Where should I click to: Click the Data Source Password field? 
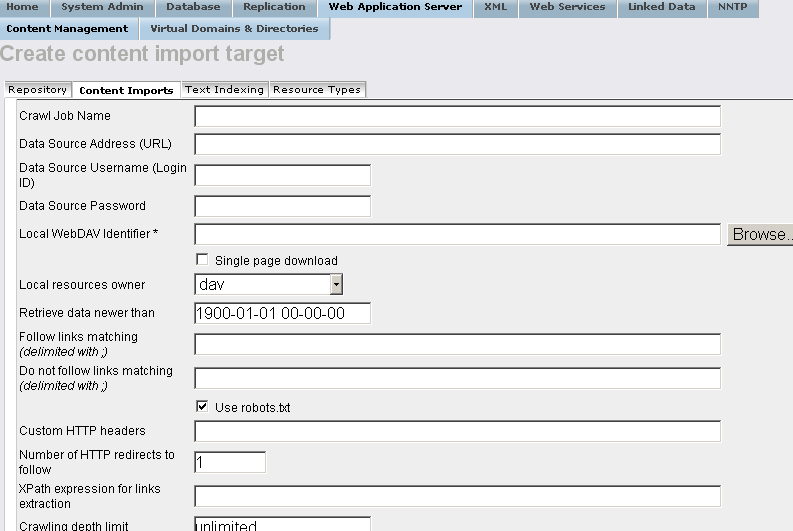click(282, 206)
